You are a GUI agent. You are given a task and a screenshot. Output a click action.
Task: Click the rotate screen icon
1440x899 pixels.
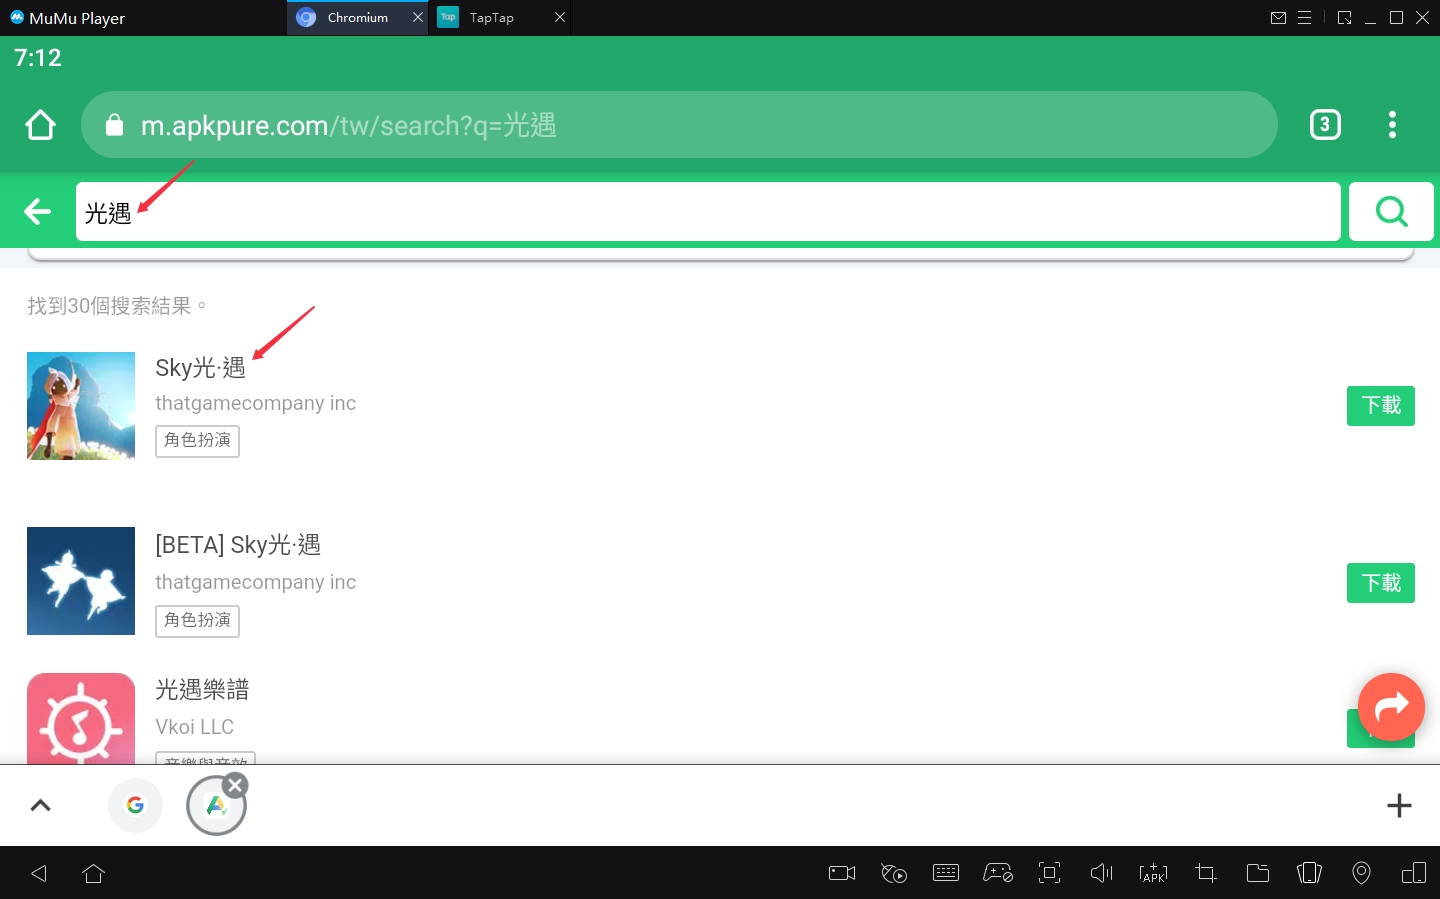[1309, 873]
